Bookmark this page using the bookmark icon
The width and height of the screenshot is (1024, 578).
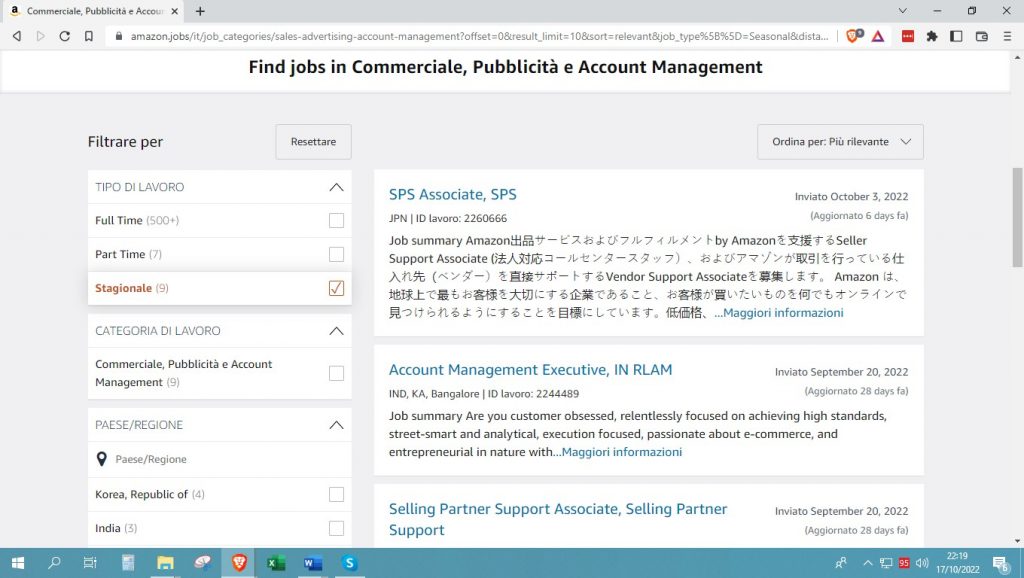[89, 36]
